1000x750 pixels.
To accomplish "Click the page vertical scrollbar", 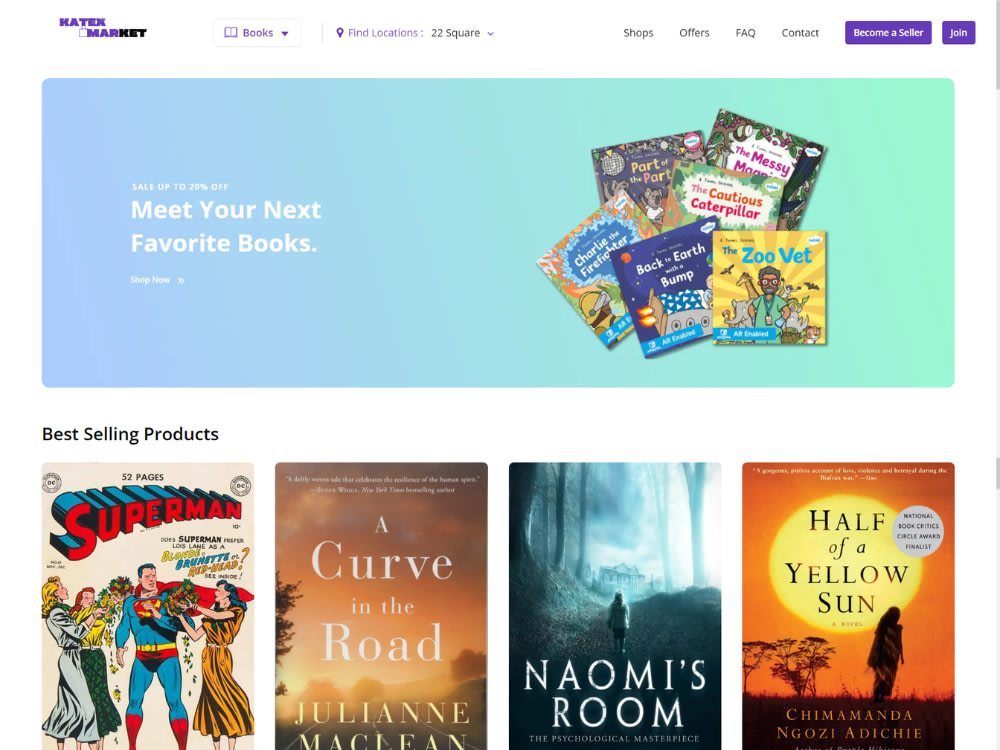I will click(997, 375).
